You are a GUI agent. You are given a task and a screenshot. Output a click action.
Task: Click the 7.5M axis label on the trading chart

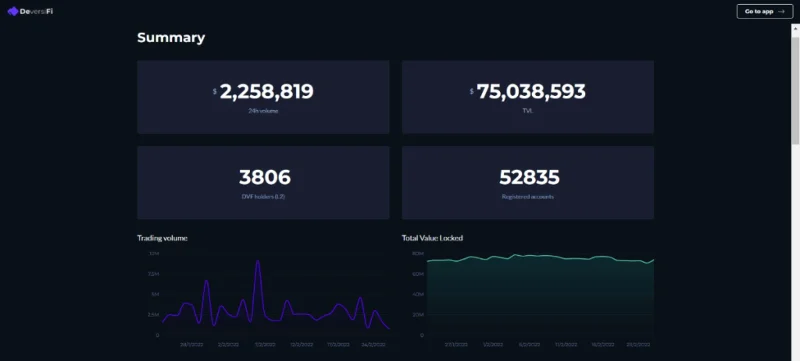[x=154, y=274]
